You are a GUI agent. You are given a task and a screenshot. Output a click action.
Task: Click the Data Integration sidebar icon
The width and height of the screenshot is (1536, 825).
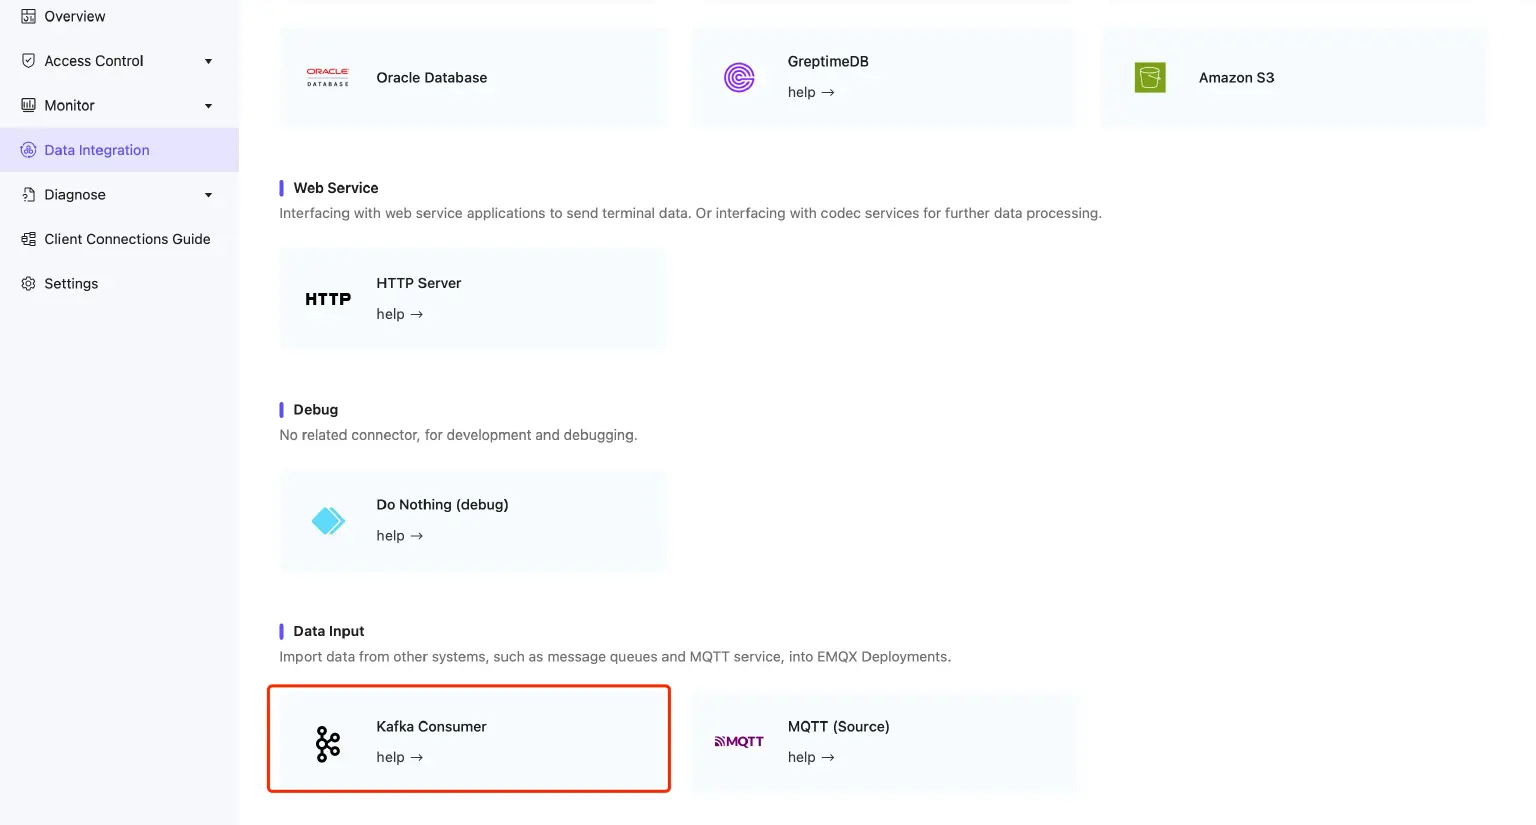coord(27,149)
